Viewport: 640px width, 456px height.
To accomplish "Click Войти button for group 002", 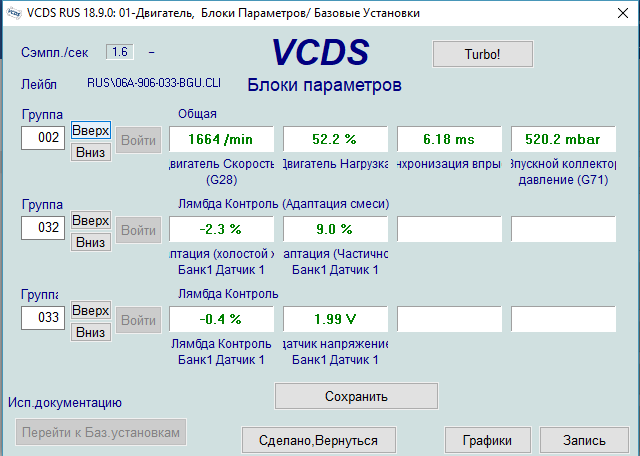I will [139, 140].
